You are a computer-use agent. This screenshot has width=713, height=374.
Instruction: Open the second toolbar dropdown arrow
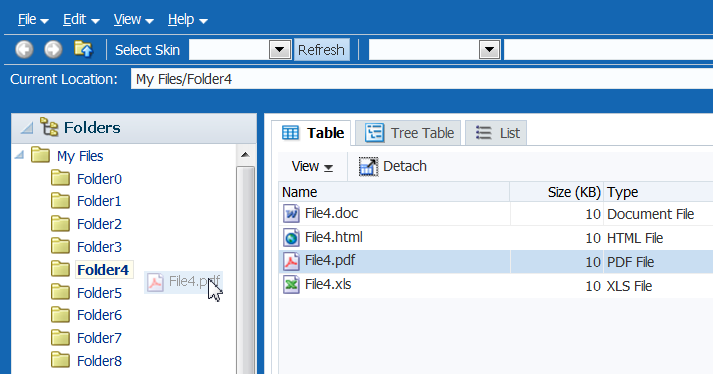489,50
